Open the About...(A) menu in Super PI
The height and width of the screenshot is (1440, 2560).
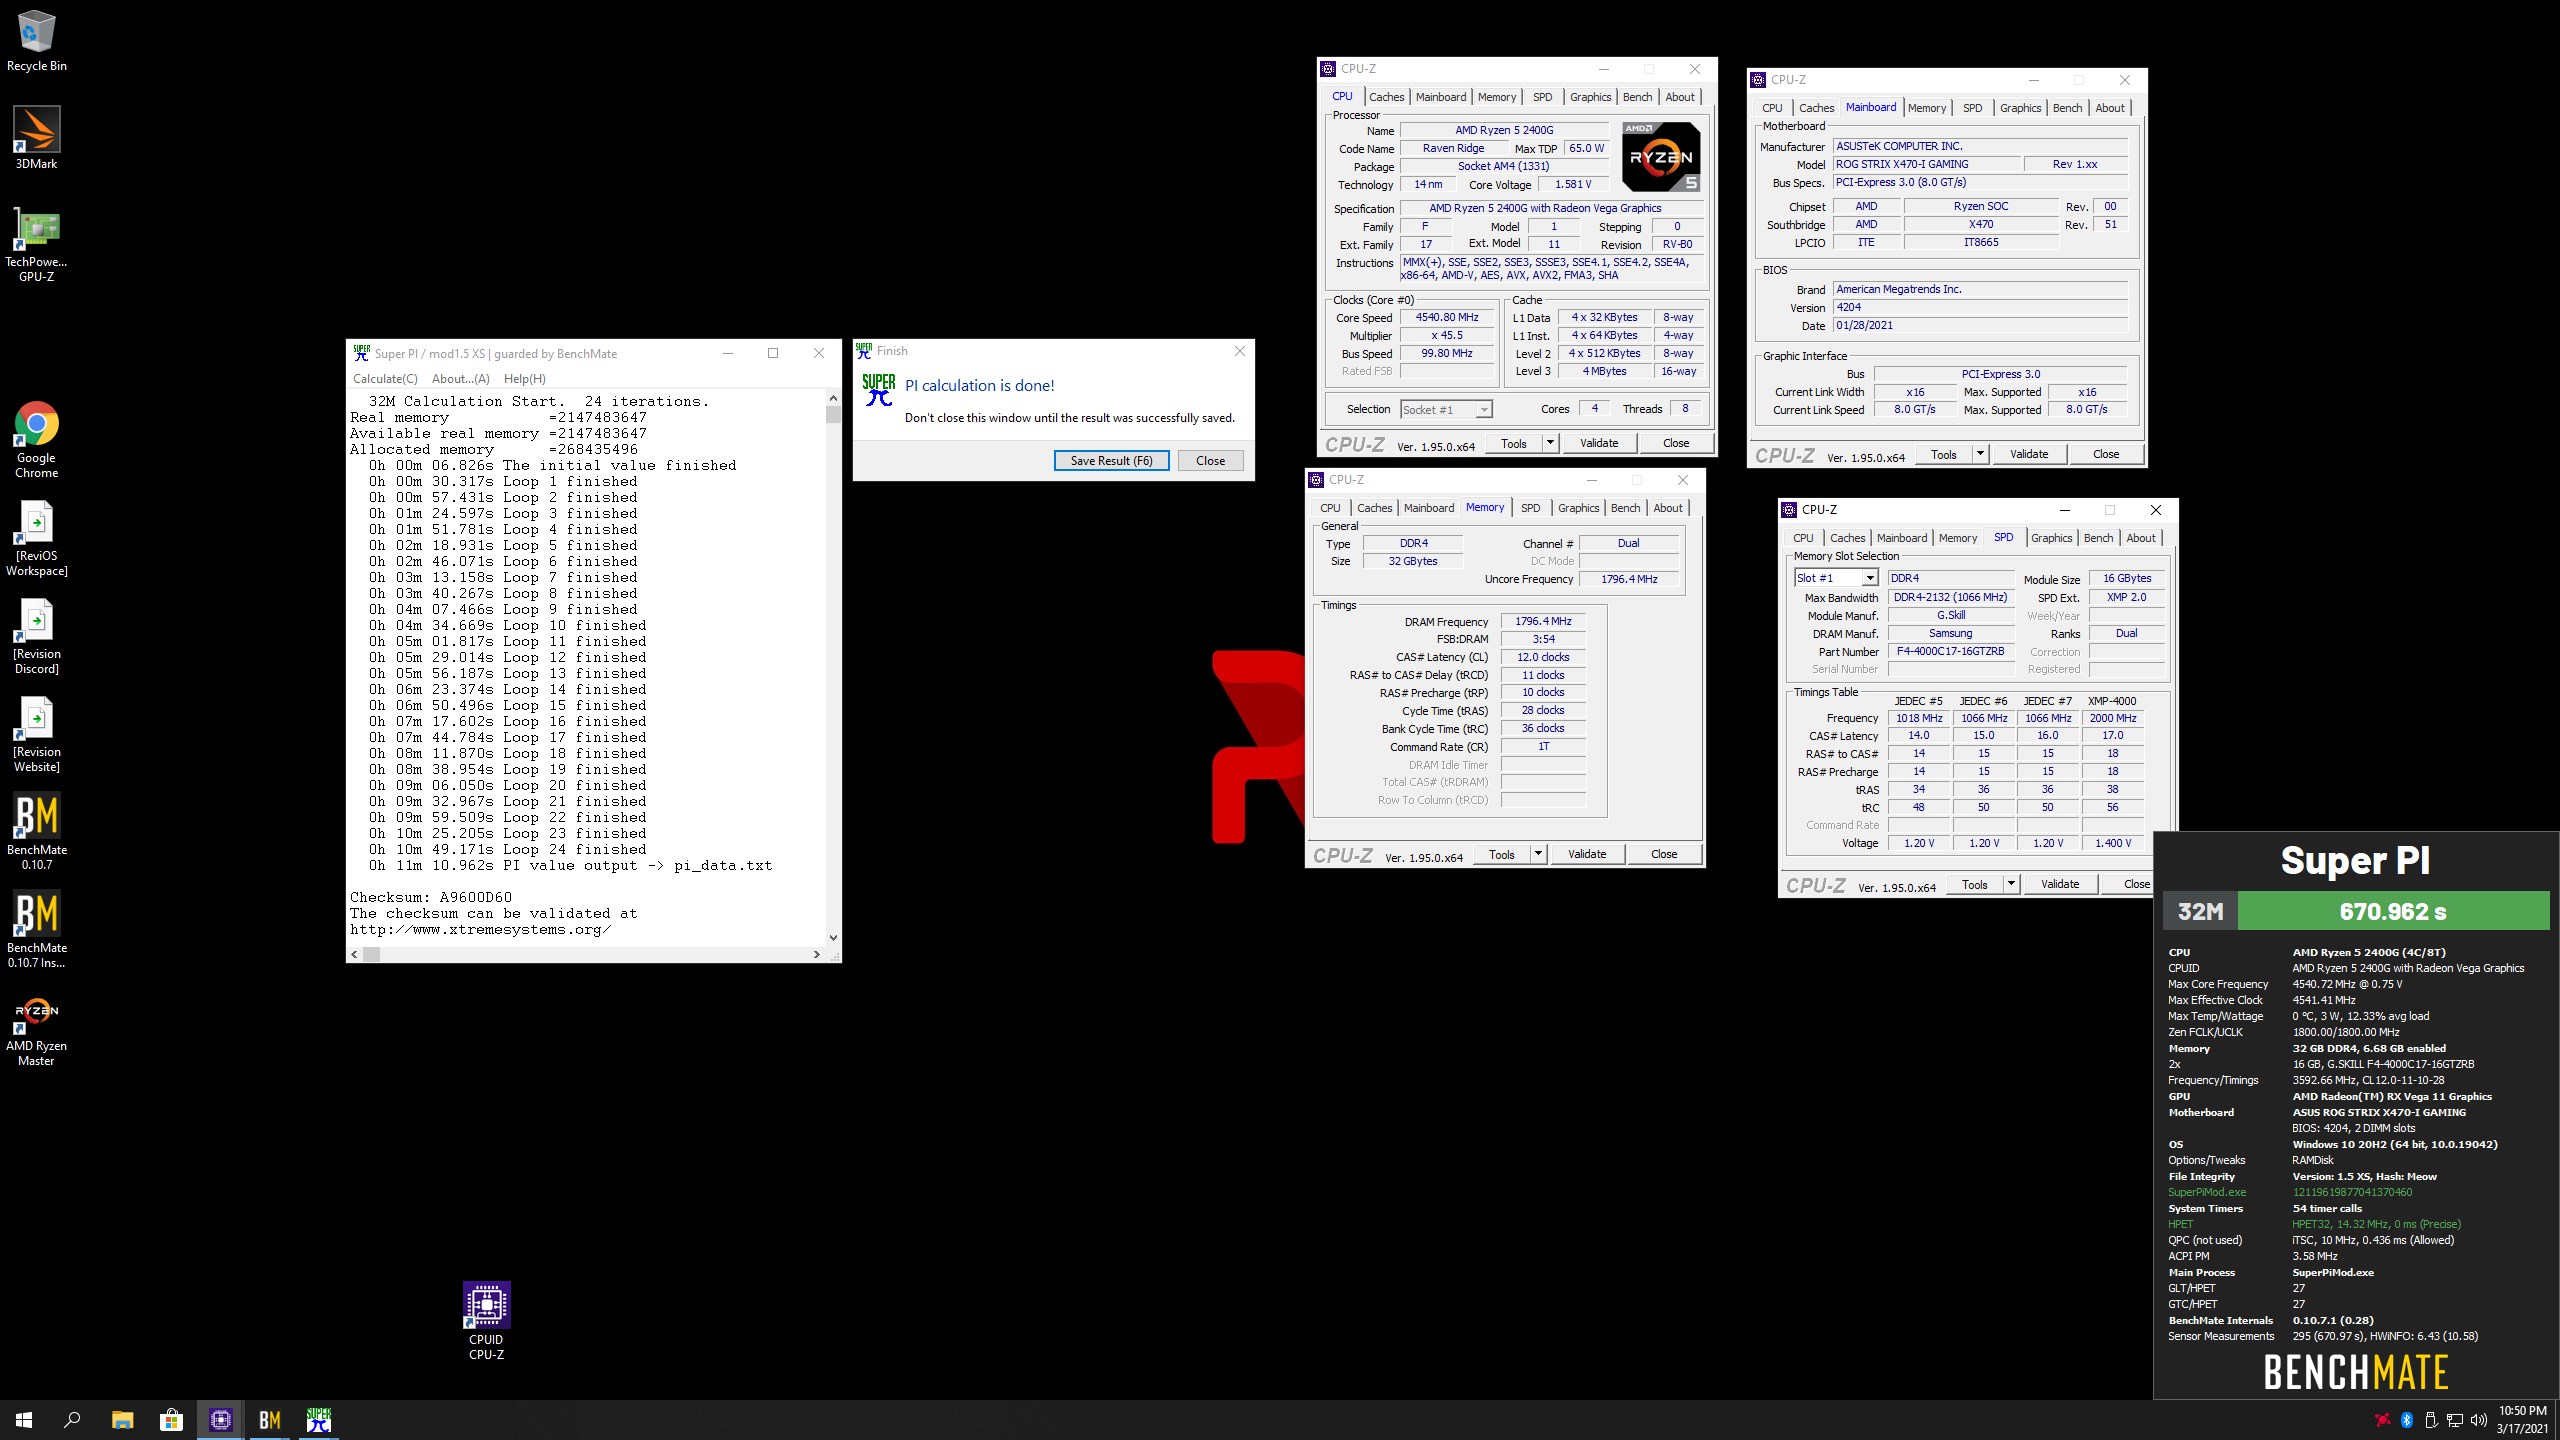(x=460, y=379)
